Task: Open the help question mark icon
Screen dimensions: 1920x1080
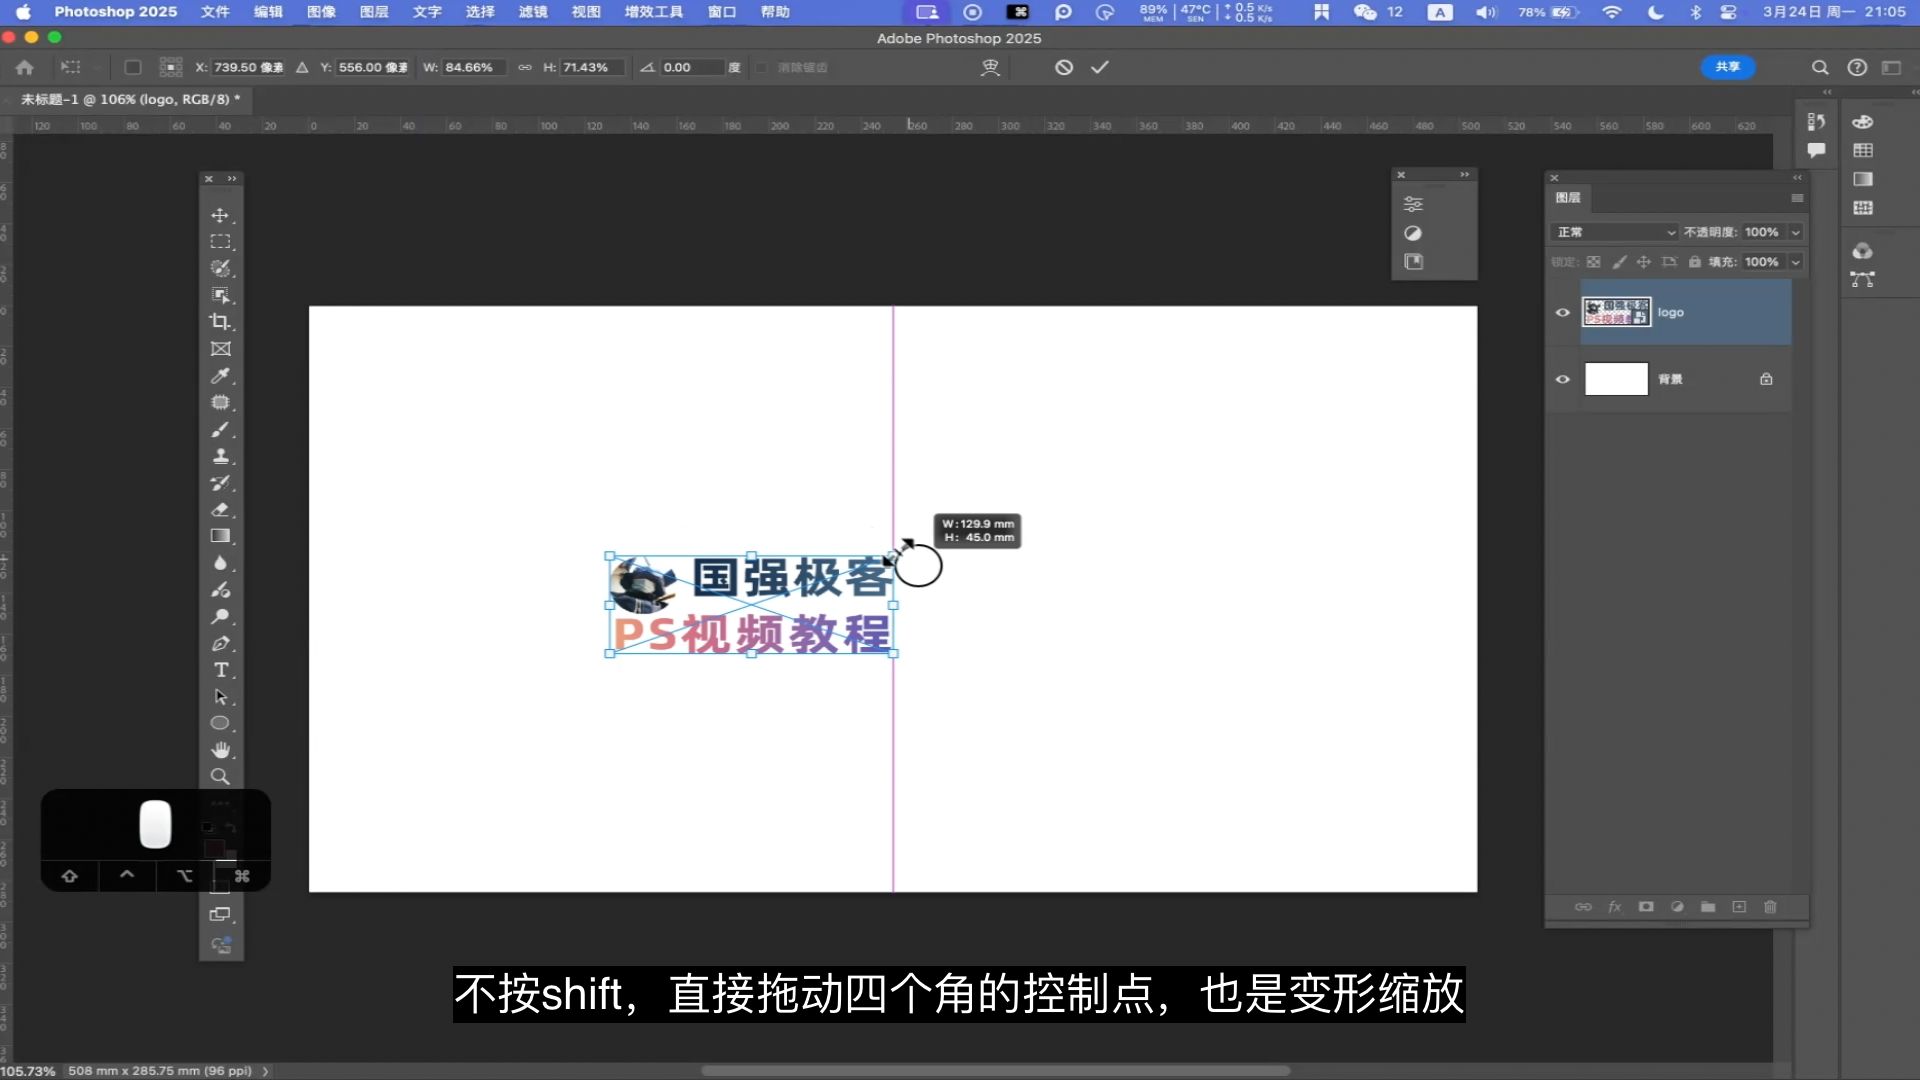Action: click(x=1857, y=67)
